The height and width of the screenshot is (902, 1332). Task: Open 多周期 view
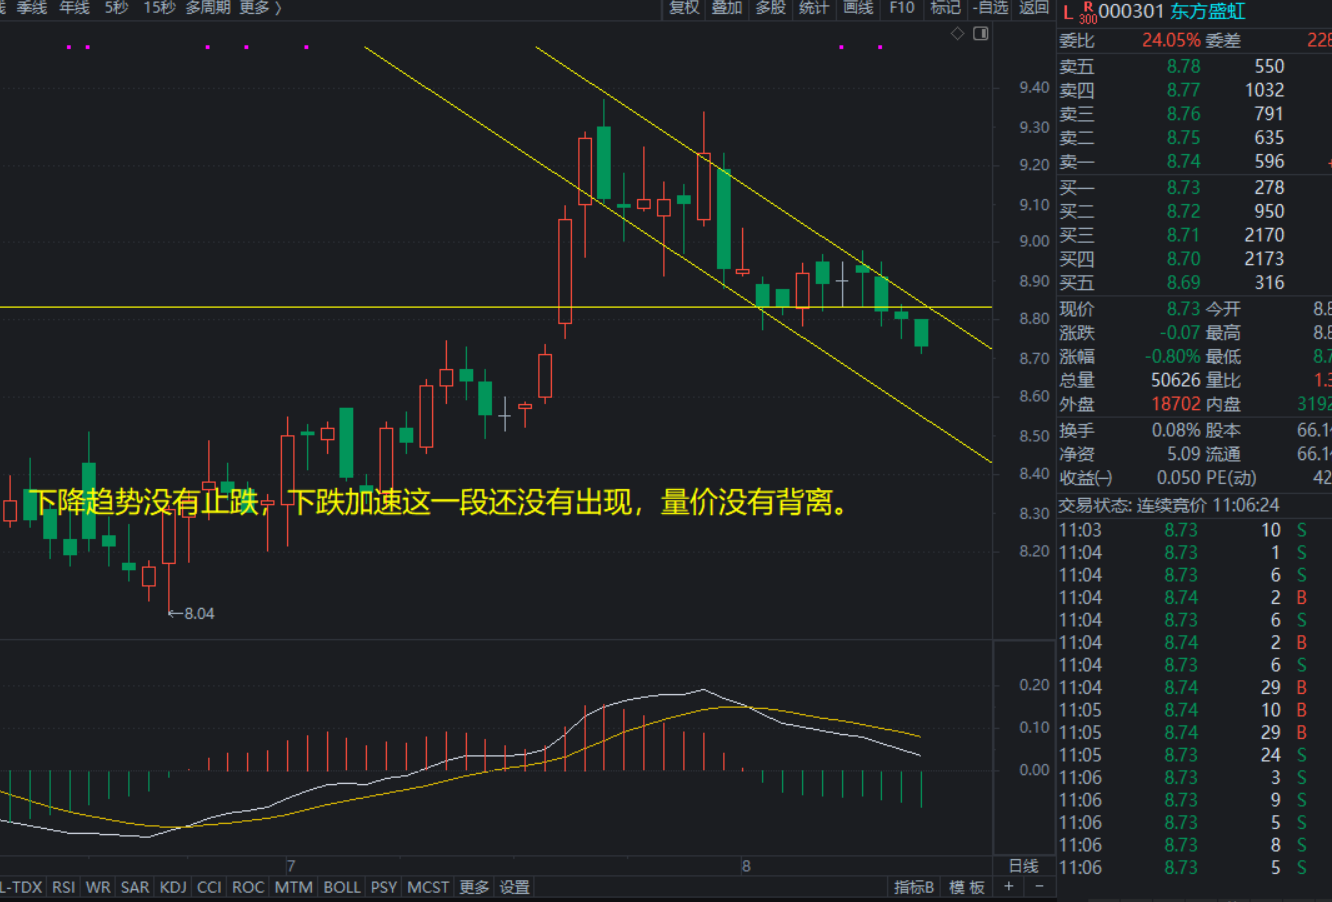(x=207, y=8)
